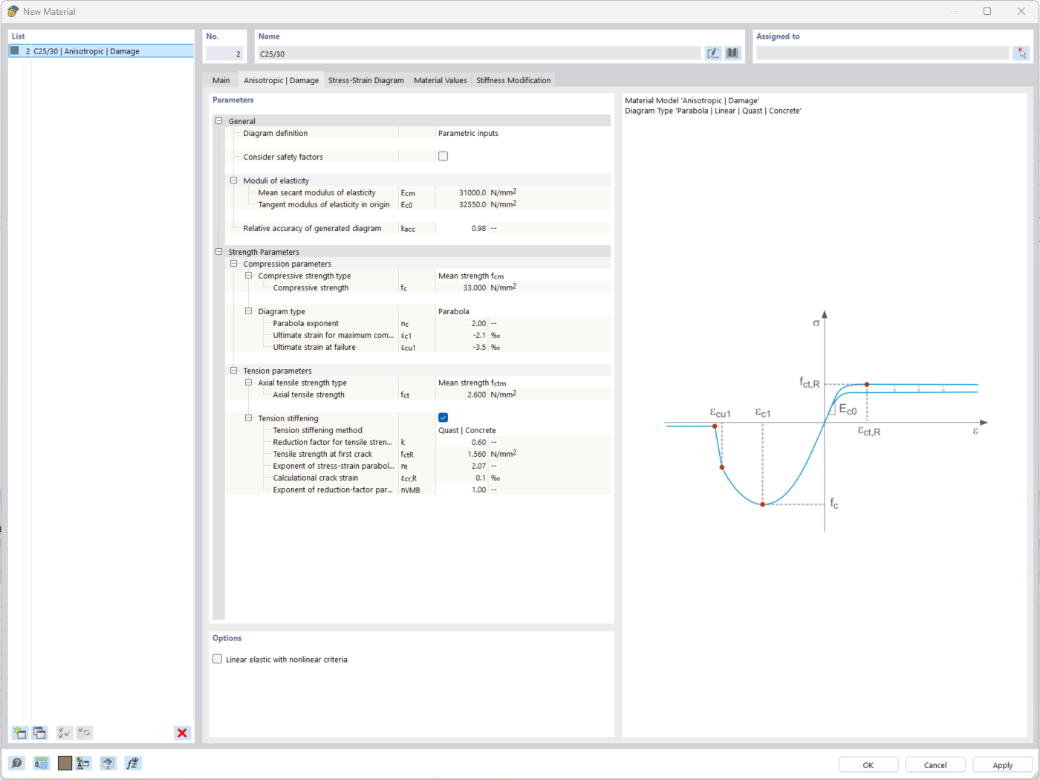Click the edit name icon beside the Name field

pyautogui.click(x=713, y=54)
